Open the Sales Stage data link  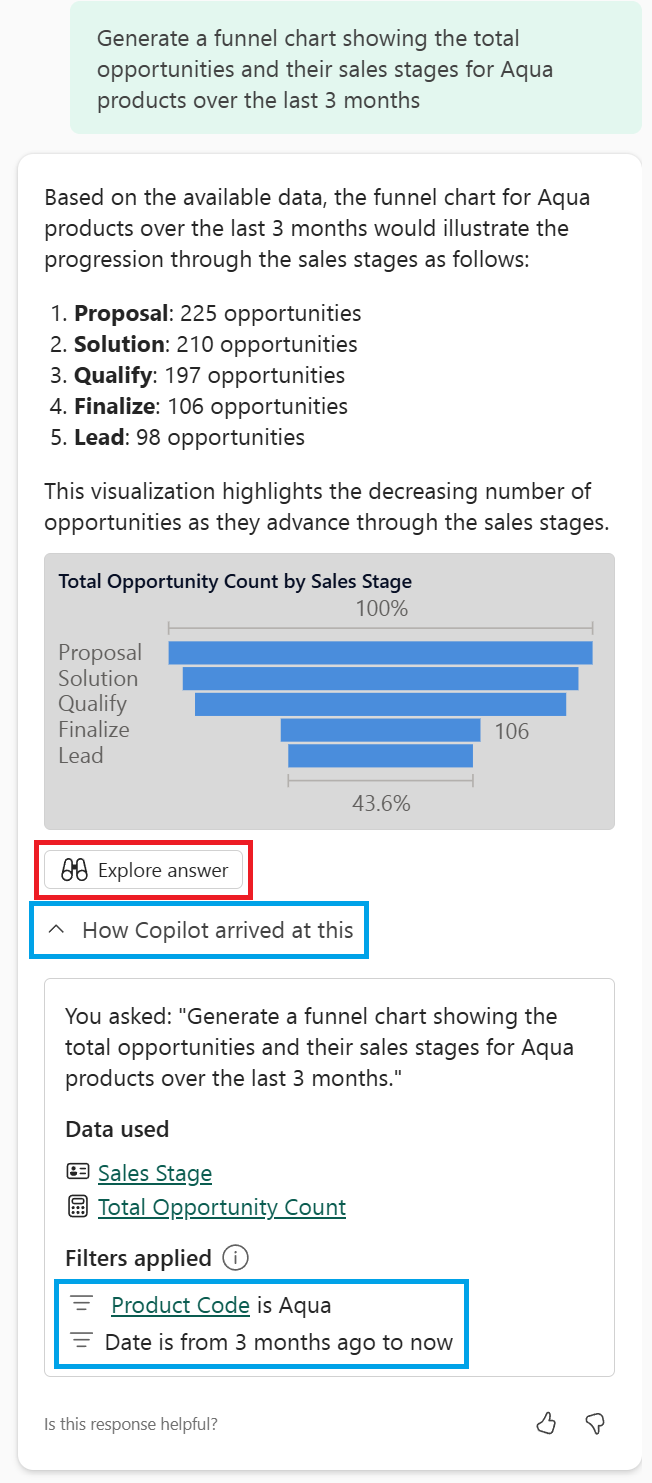pos(155,1173)
